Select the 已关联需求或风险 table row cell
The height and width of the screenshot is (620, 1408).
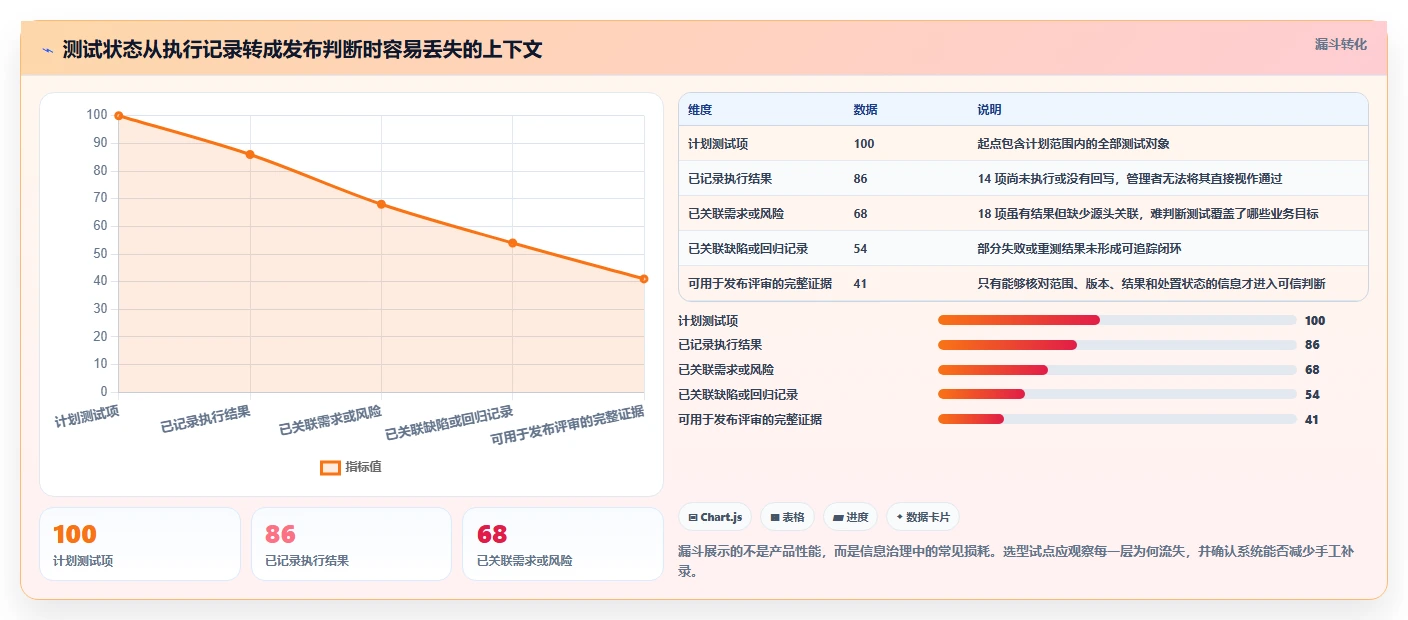[736, 214]
